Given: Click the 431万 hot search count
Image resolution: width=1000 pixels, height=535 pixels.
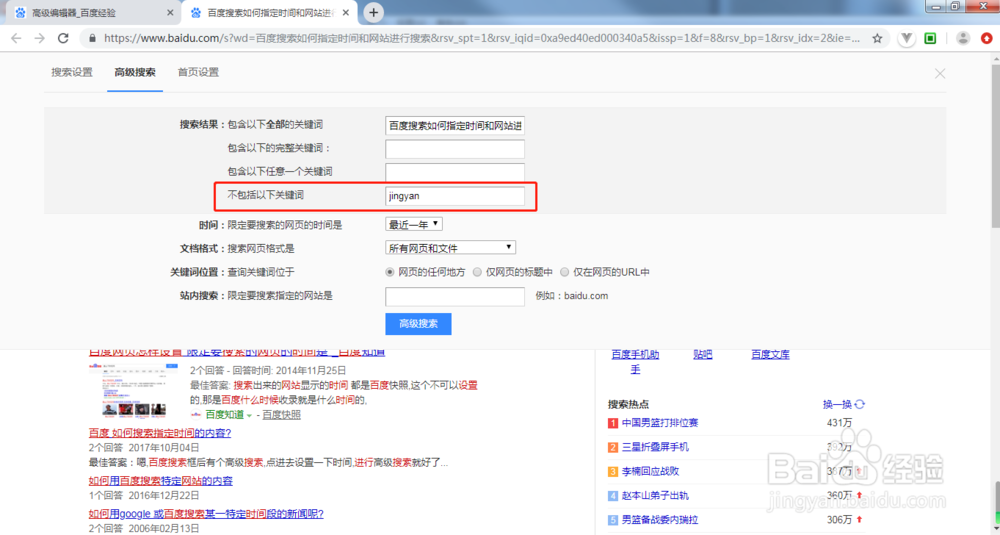Looking at the screenshot, I should tap(839, 423).
